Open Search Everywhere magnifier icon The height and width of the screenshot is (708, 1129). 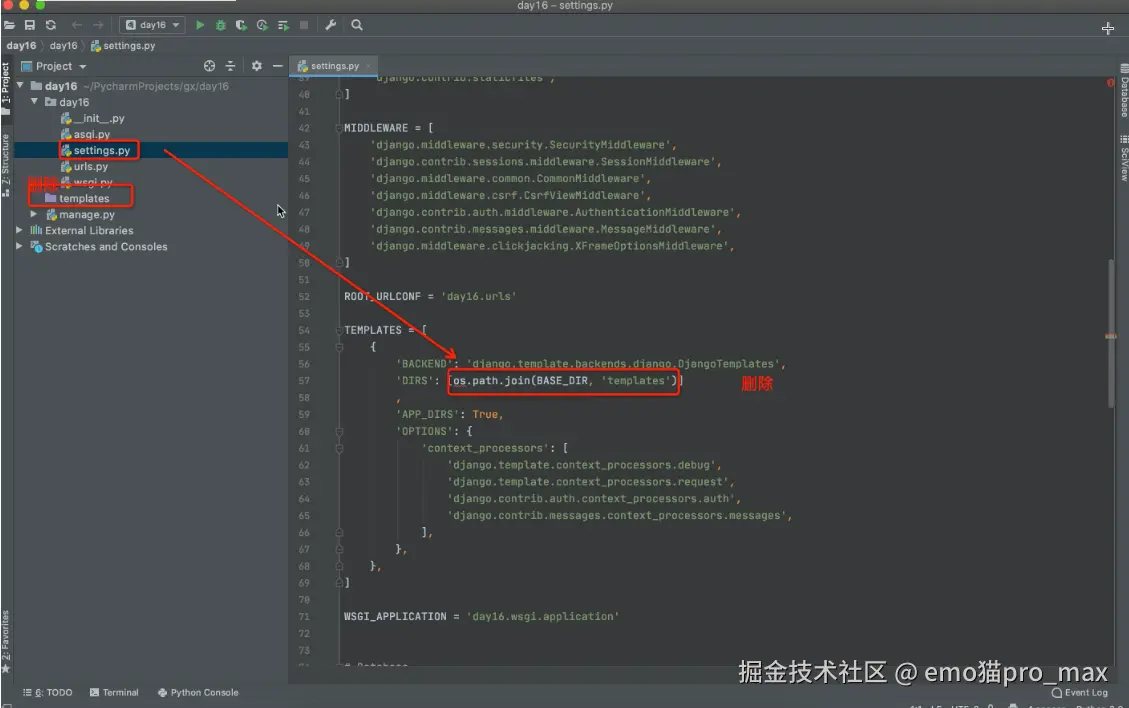[x=356, y=25]
